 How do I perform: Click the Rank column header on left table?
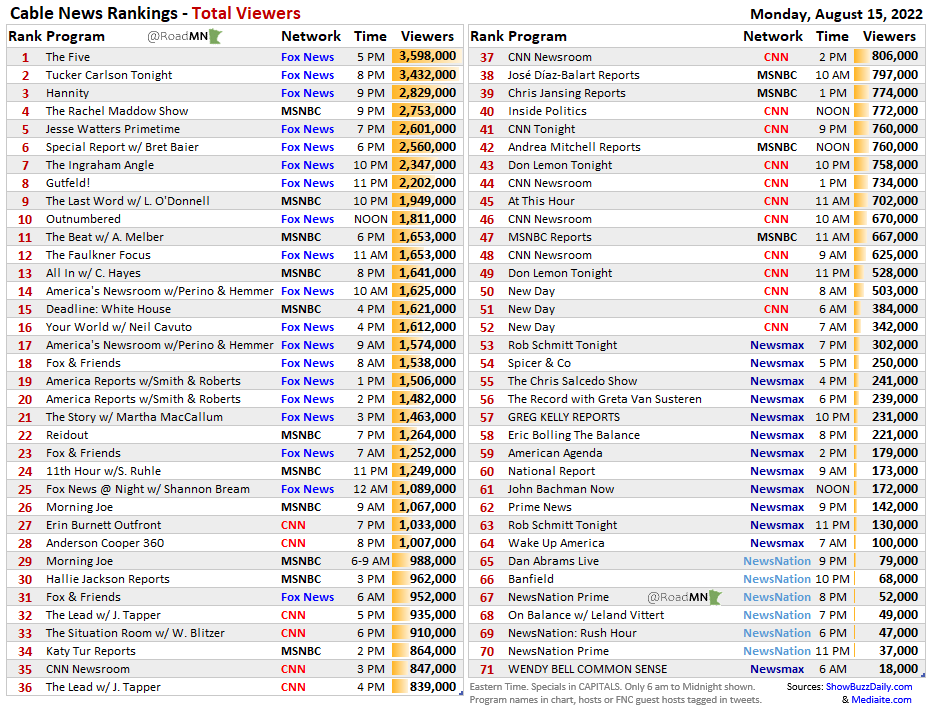pos(25,37)
